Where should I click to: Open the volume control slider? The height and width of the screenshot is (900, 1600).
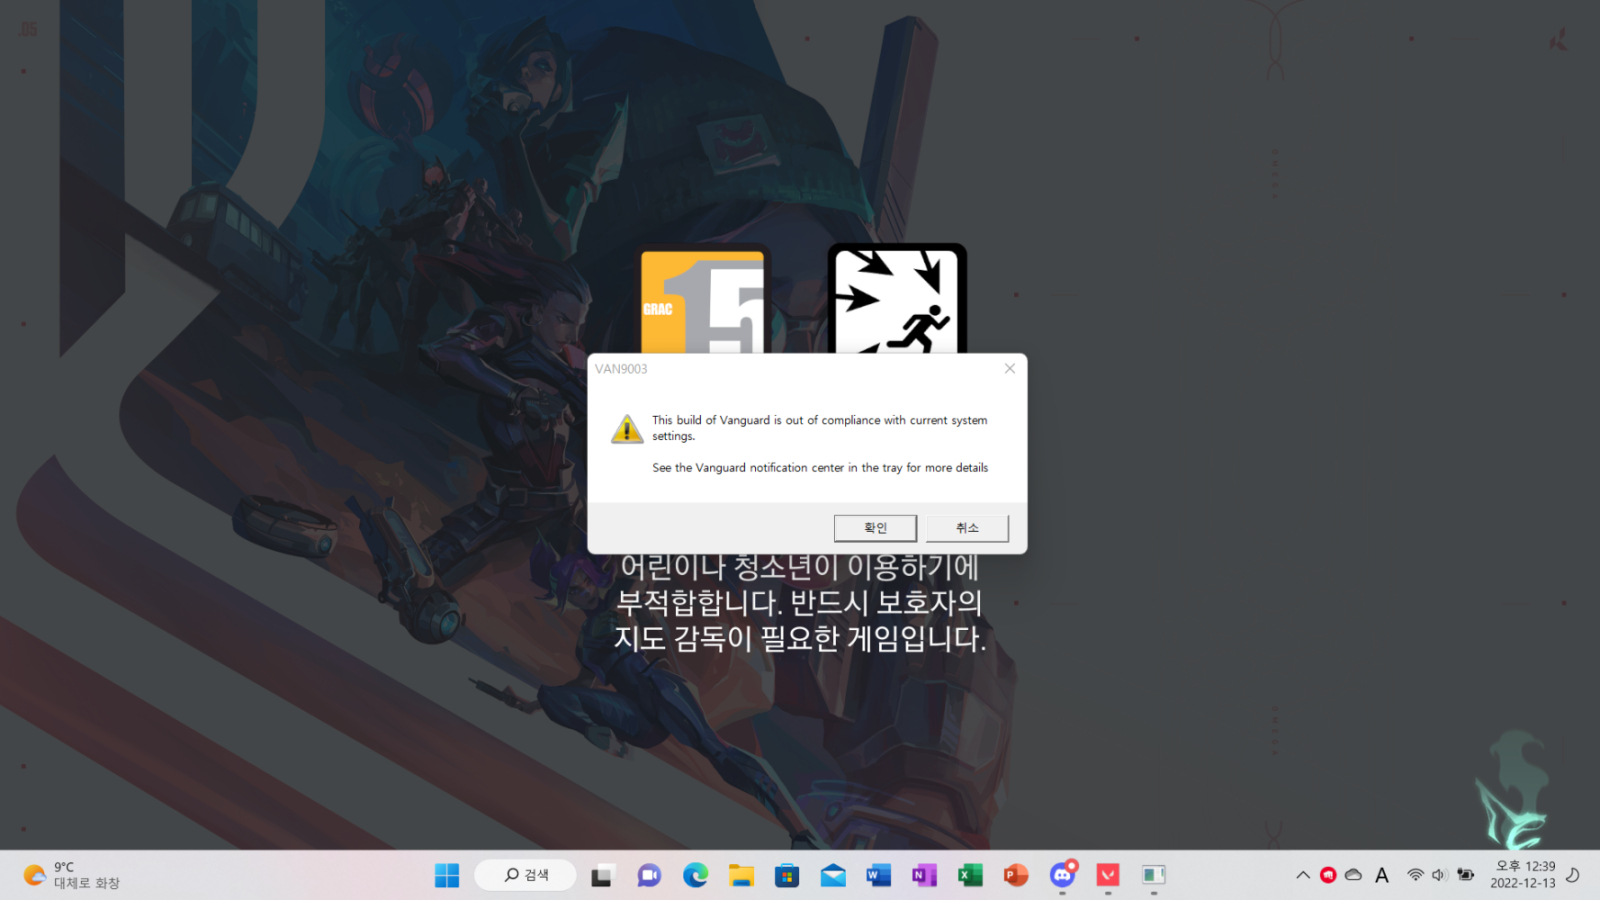pos(1440,874)
